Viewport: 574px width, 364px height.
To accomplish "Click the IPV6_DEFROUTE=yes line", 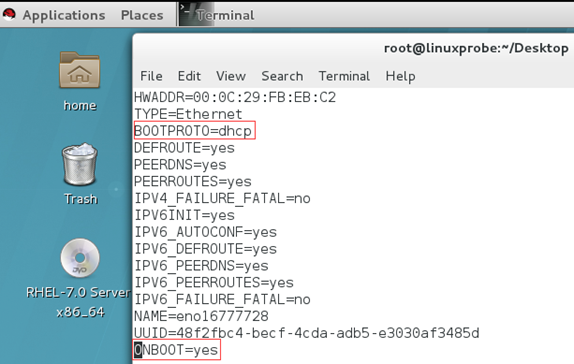I will coord(205,249).
